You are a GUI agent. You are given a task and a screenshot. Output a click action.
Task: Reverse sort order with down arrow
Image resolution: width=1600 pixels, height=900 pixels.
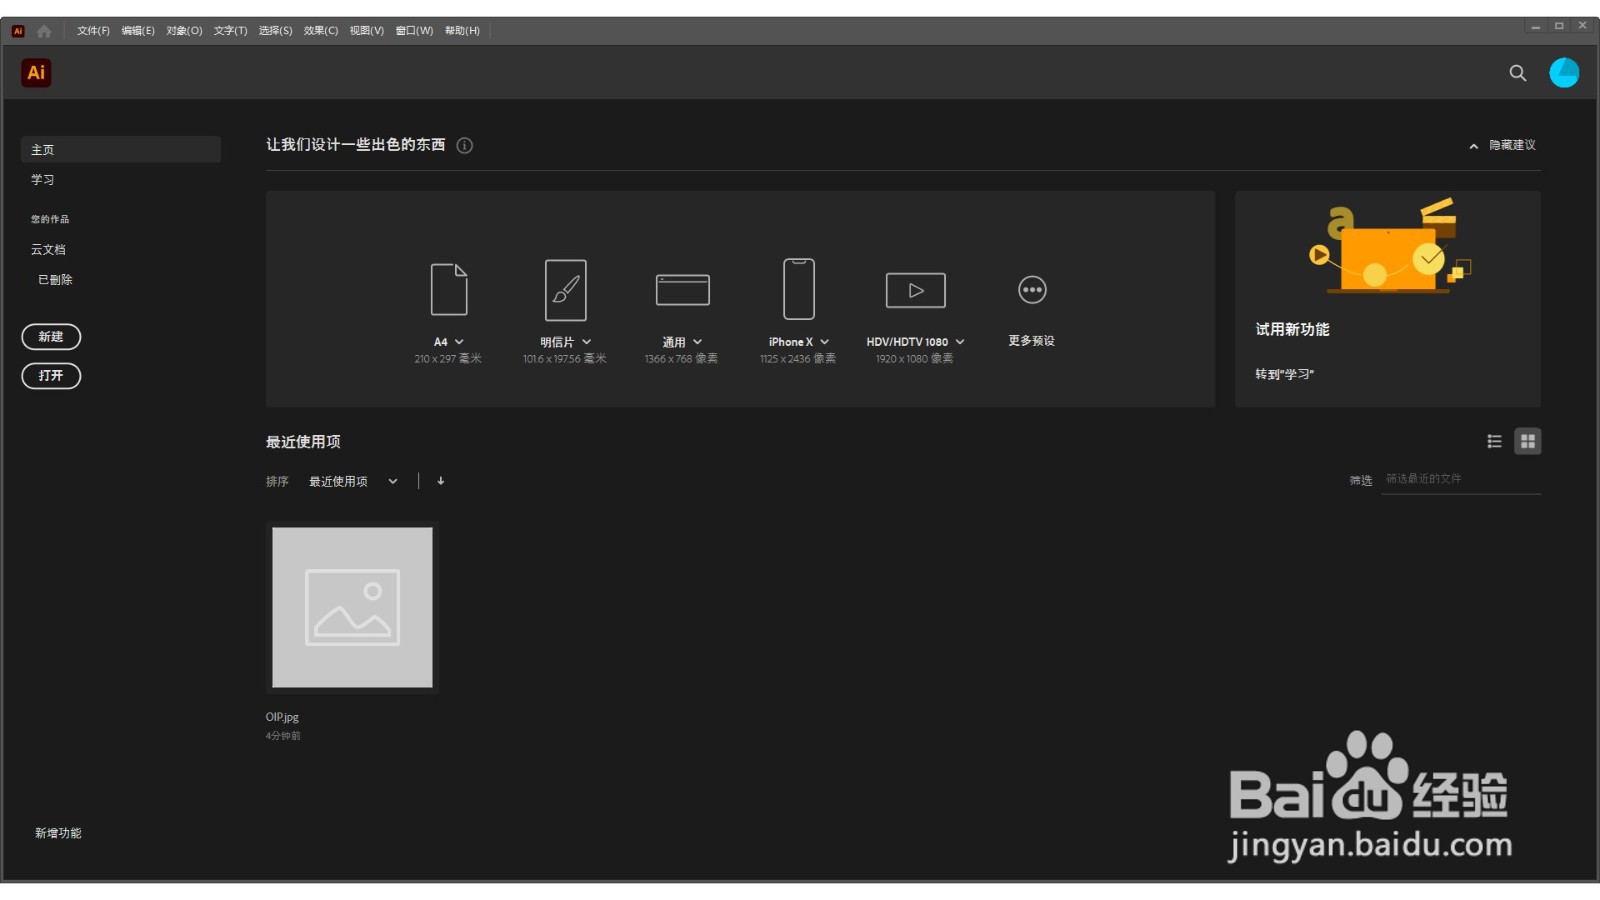(441, 481)
